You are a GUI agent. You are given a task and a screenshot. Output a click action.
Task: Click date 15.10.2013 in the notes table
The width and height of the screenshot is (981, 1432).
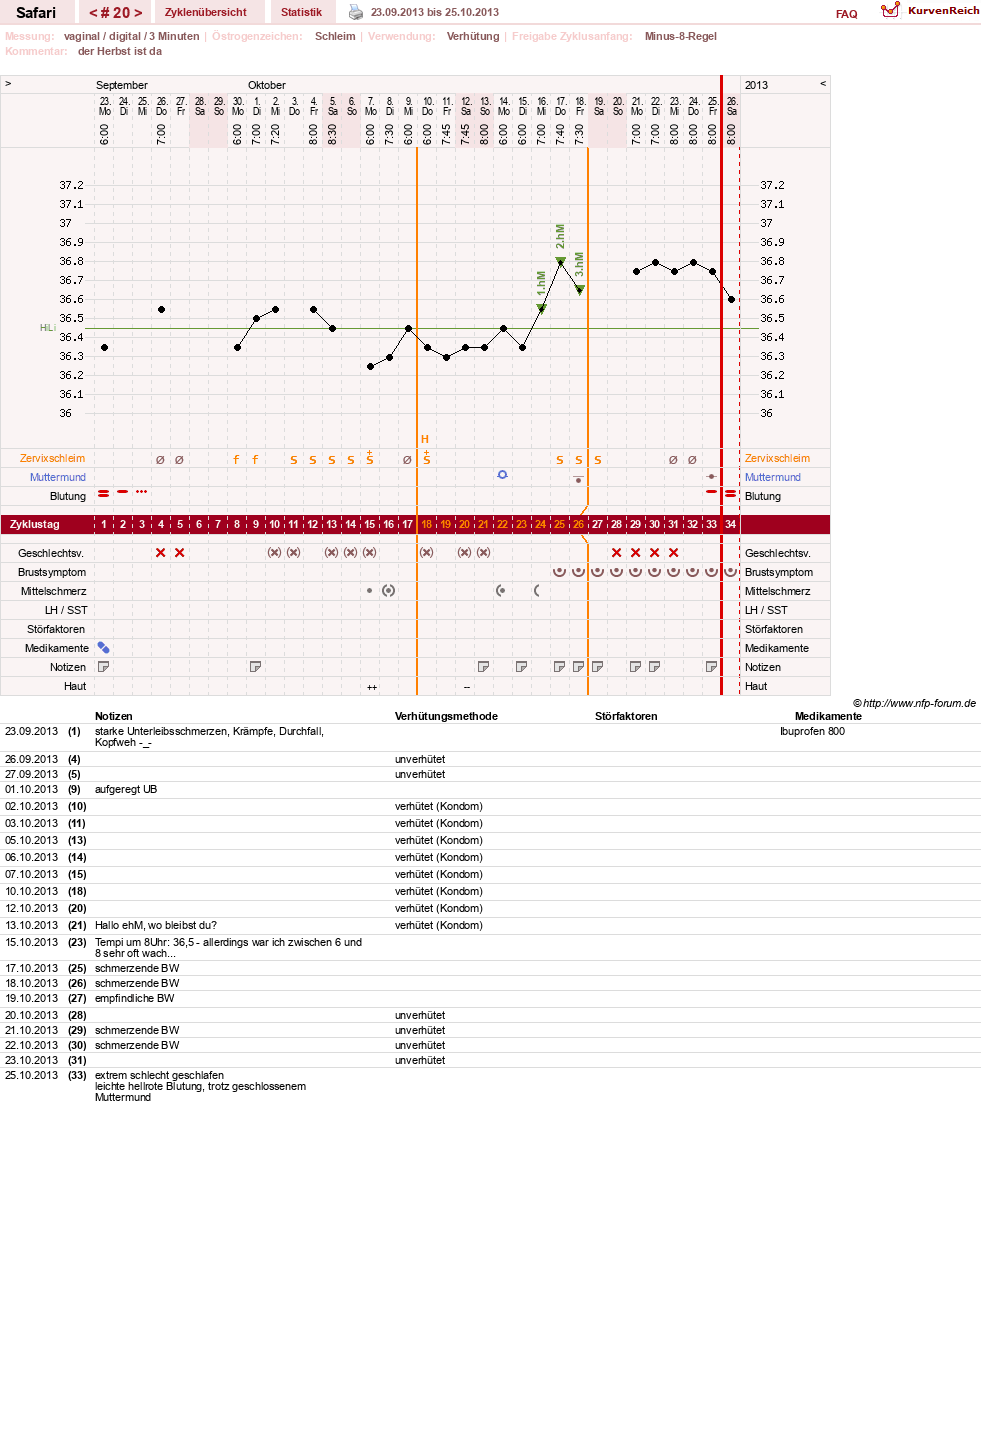click(x=31, y=942)
